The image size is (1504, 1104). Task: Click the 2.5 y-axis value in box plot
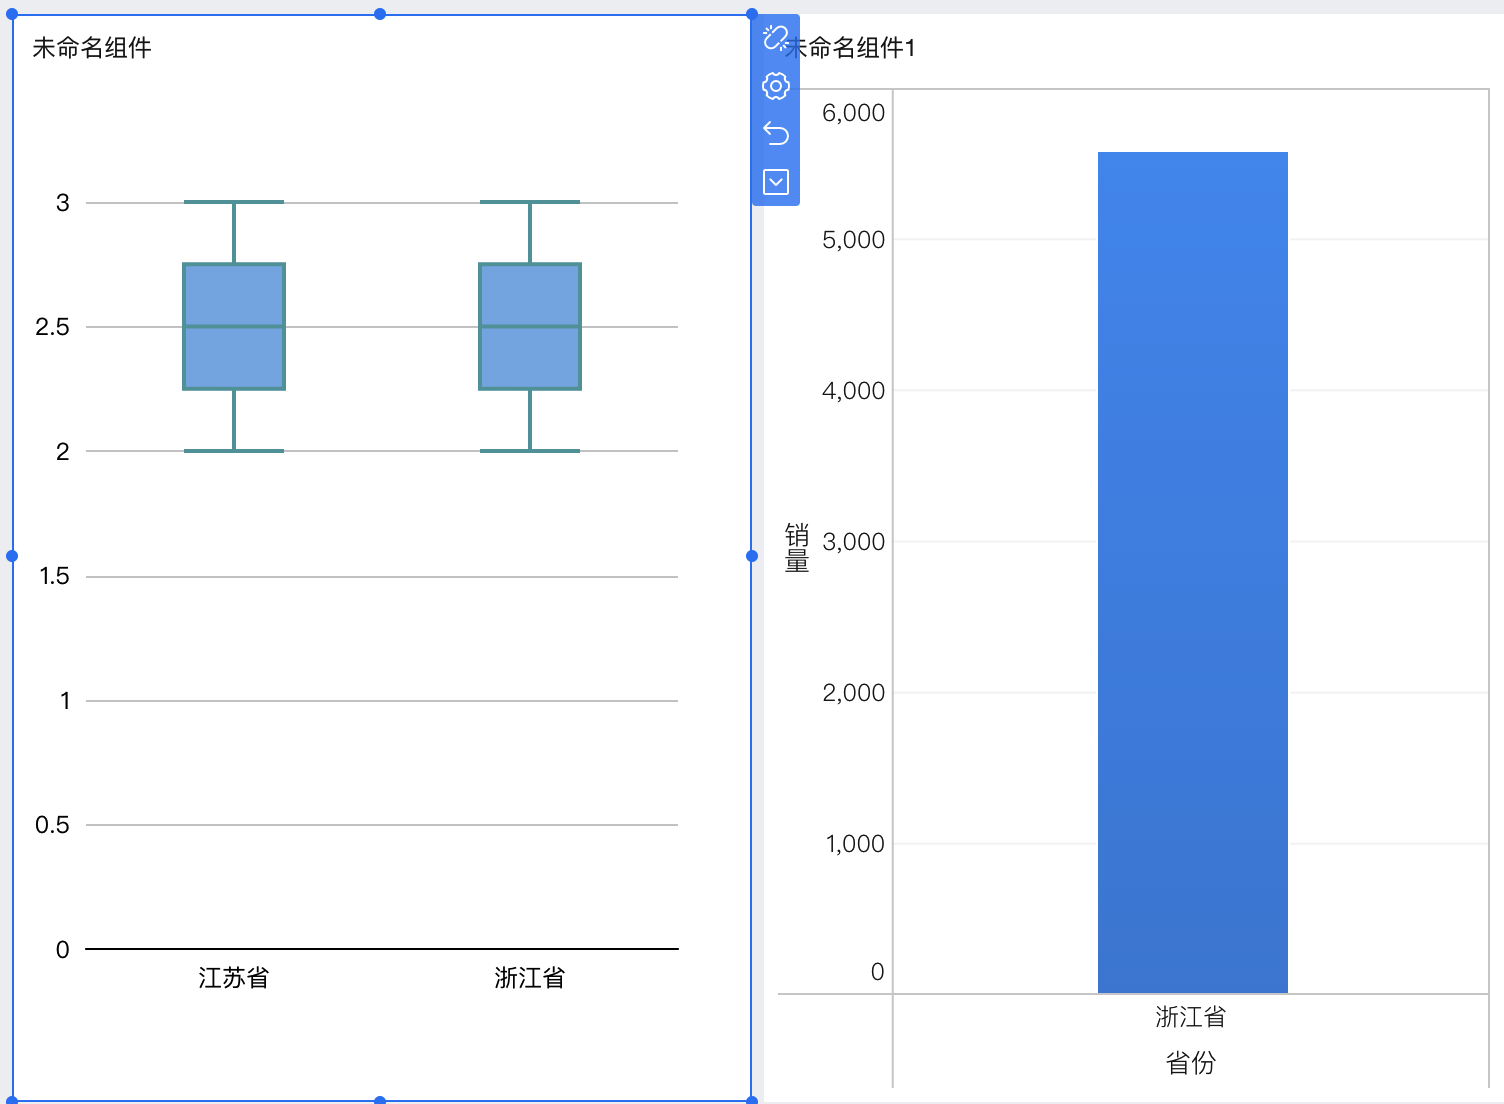52,327
